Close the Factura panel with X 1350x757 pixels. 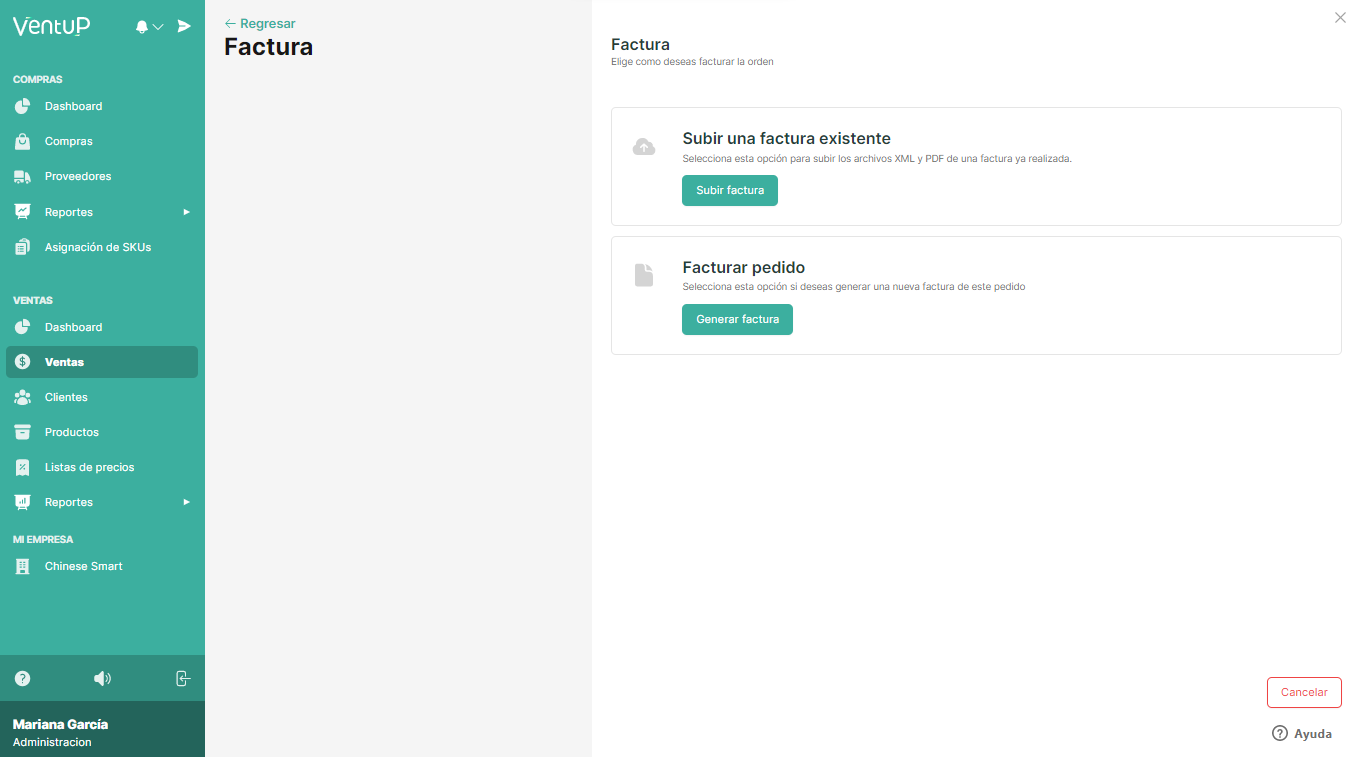click(x=1340, y=17)
